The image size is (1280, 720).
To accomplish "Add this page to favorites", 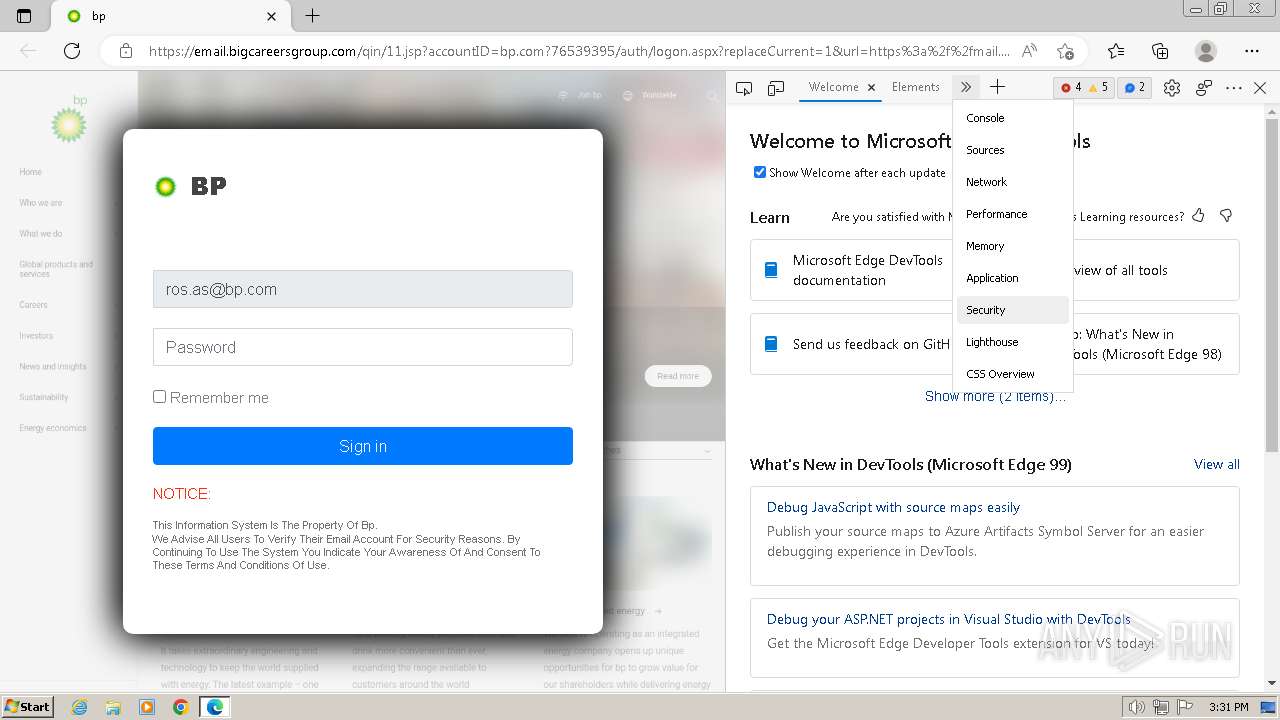I will [x=1065, y=51].
